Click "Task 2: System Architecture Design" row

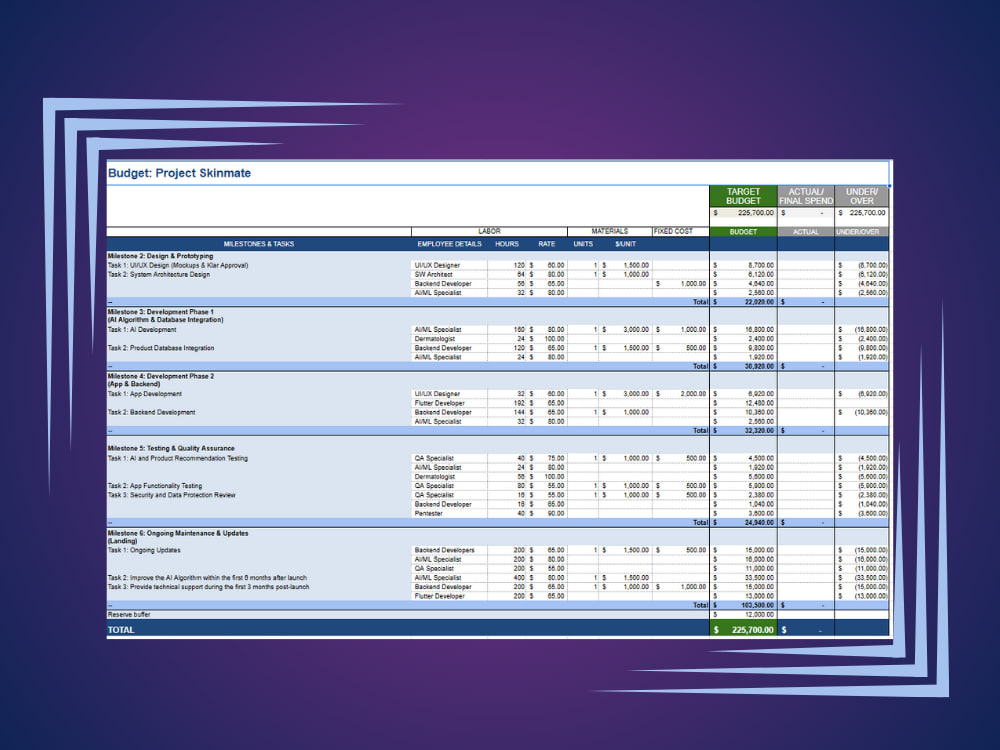pyautogui.click(x=158, y=274)
